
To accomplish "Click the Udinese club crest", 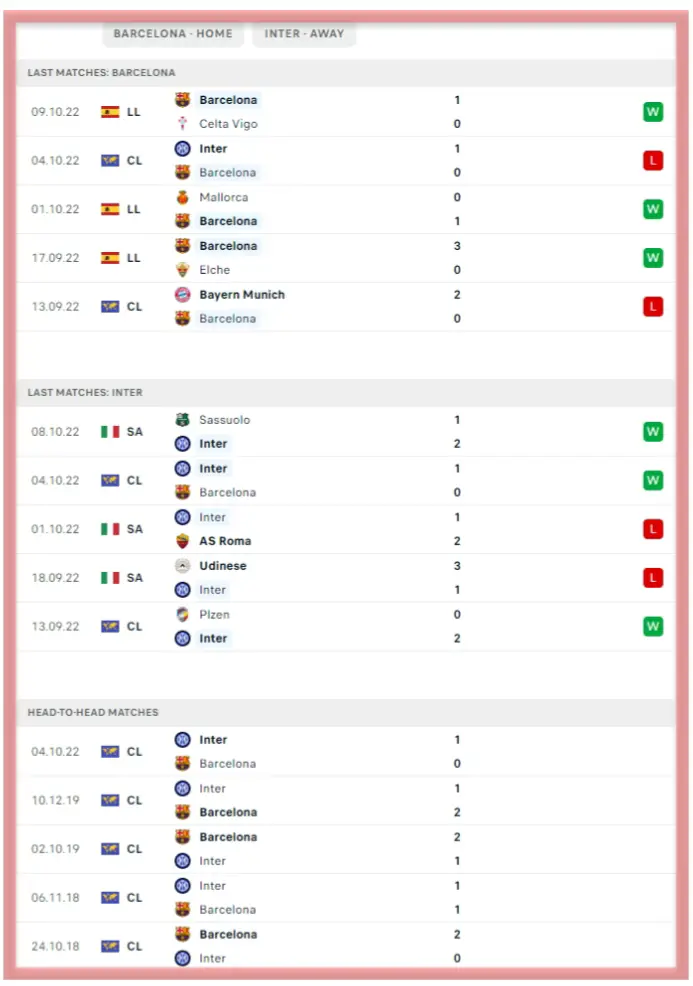I will tap(182, 566).
